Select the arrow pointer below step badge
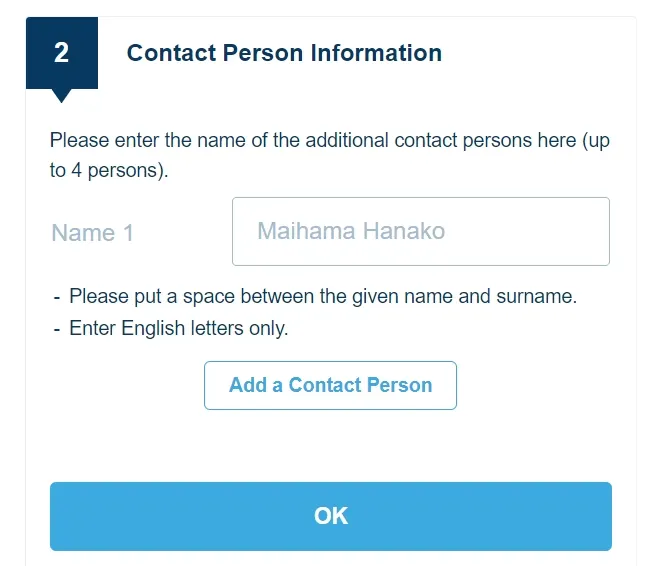This screenshot has height=566, width=669. point(62,96)
